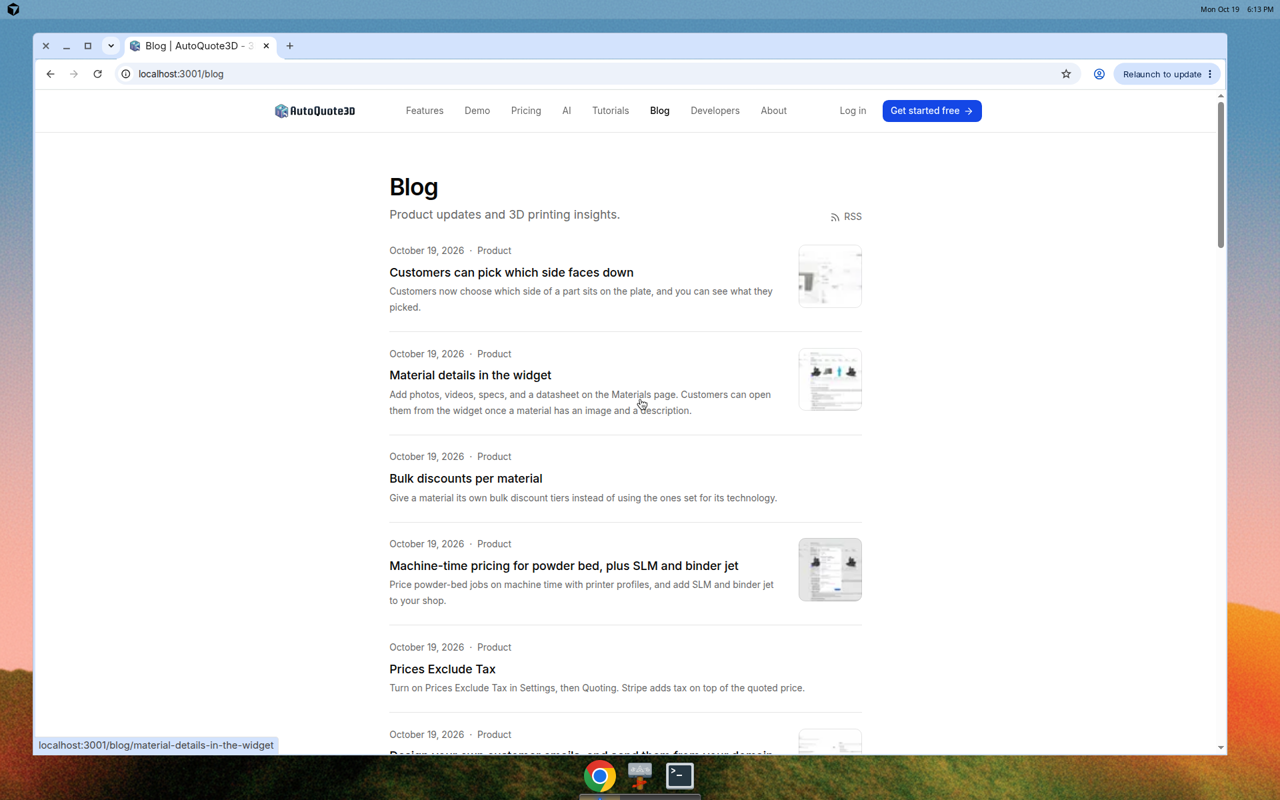
Task: Click Relaunch to update button
Action: [1167, 74]
